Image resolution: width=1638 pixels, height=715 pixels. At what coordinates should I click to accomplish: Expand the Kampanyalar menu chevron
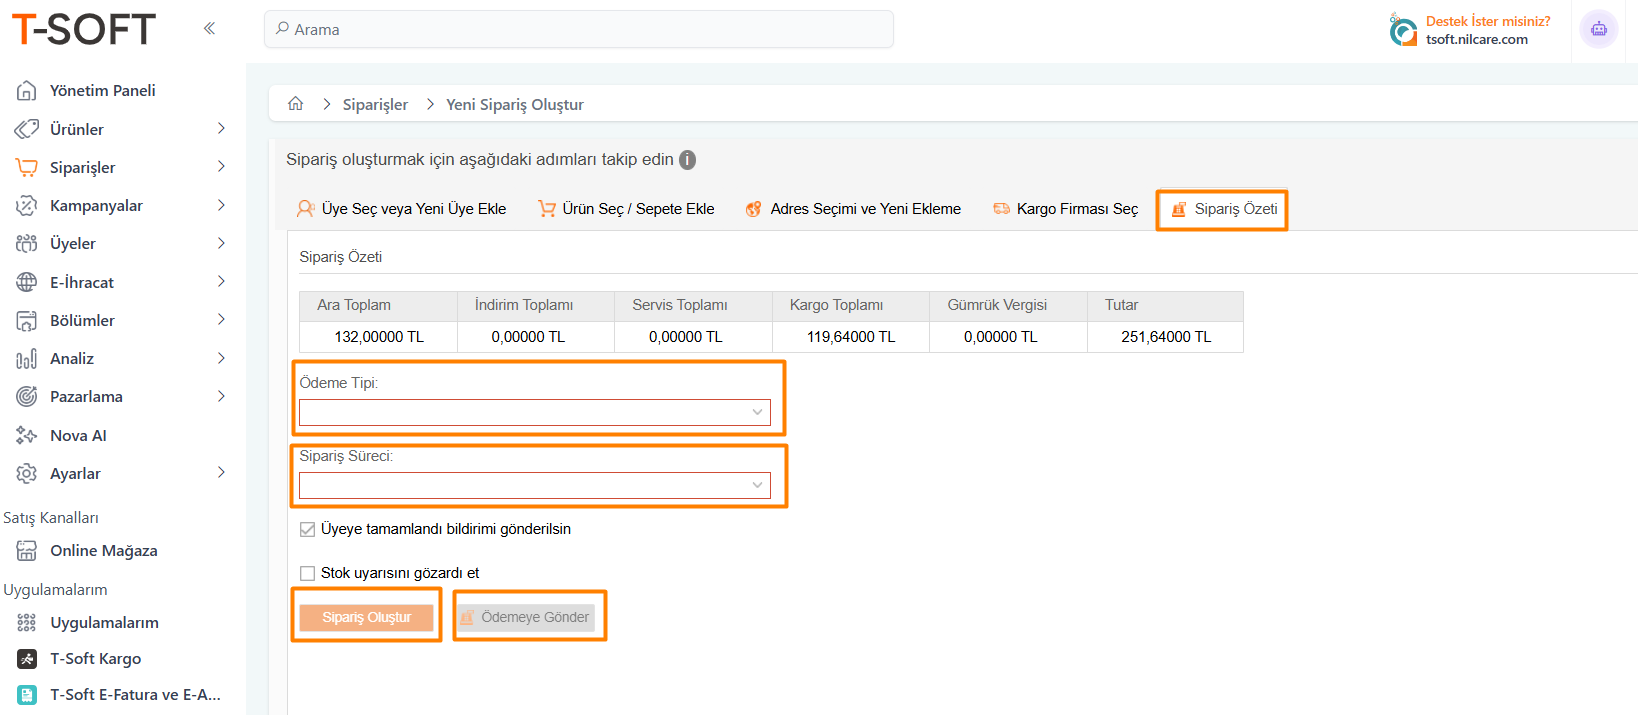tap(221, 205)
